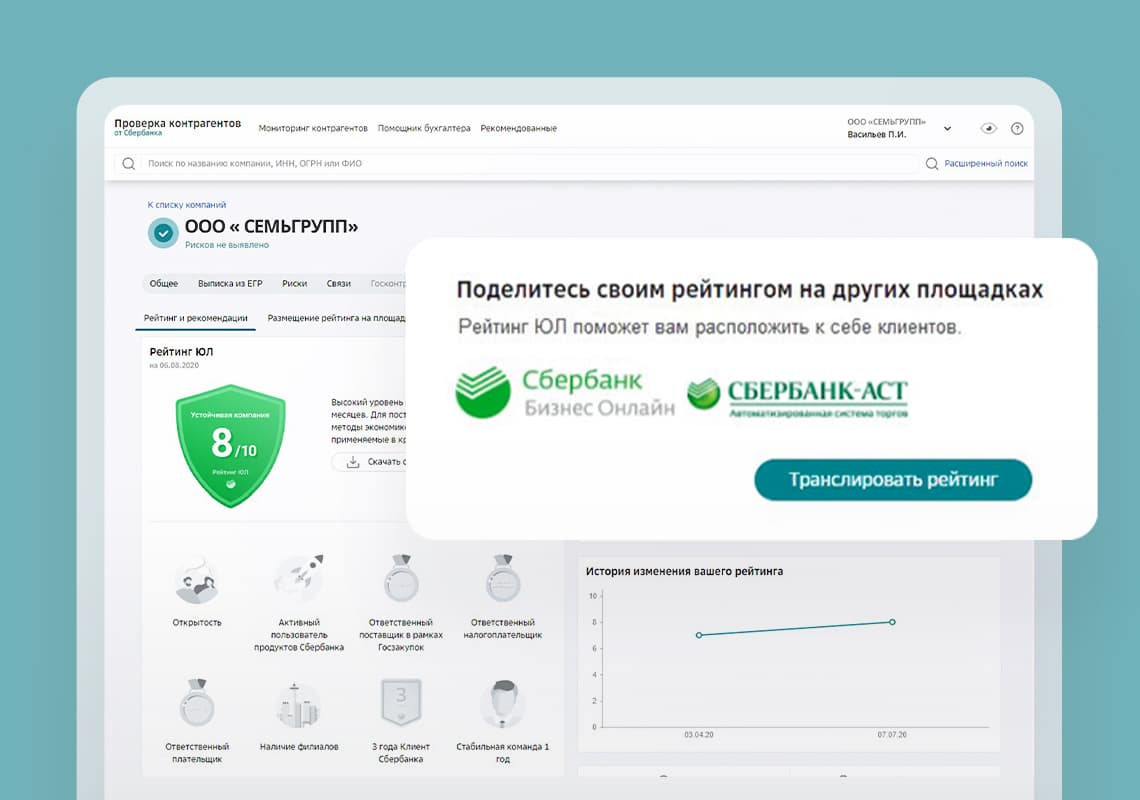1140x800 pixels.
Task: Click the search magnifier icon in search bar
Action: pyautogui.click(x=129, y=164)
